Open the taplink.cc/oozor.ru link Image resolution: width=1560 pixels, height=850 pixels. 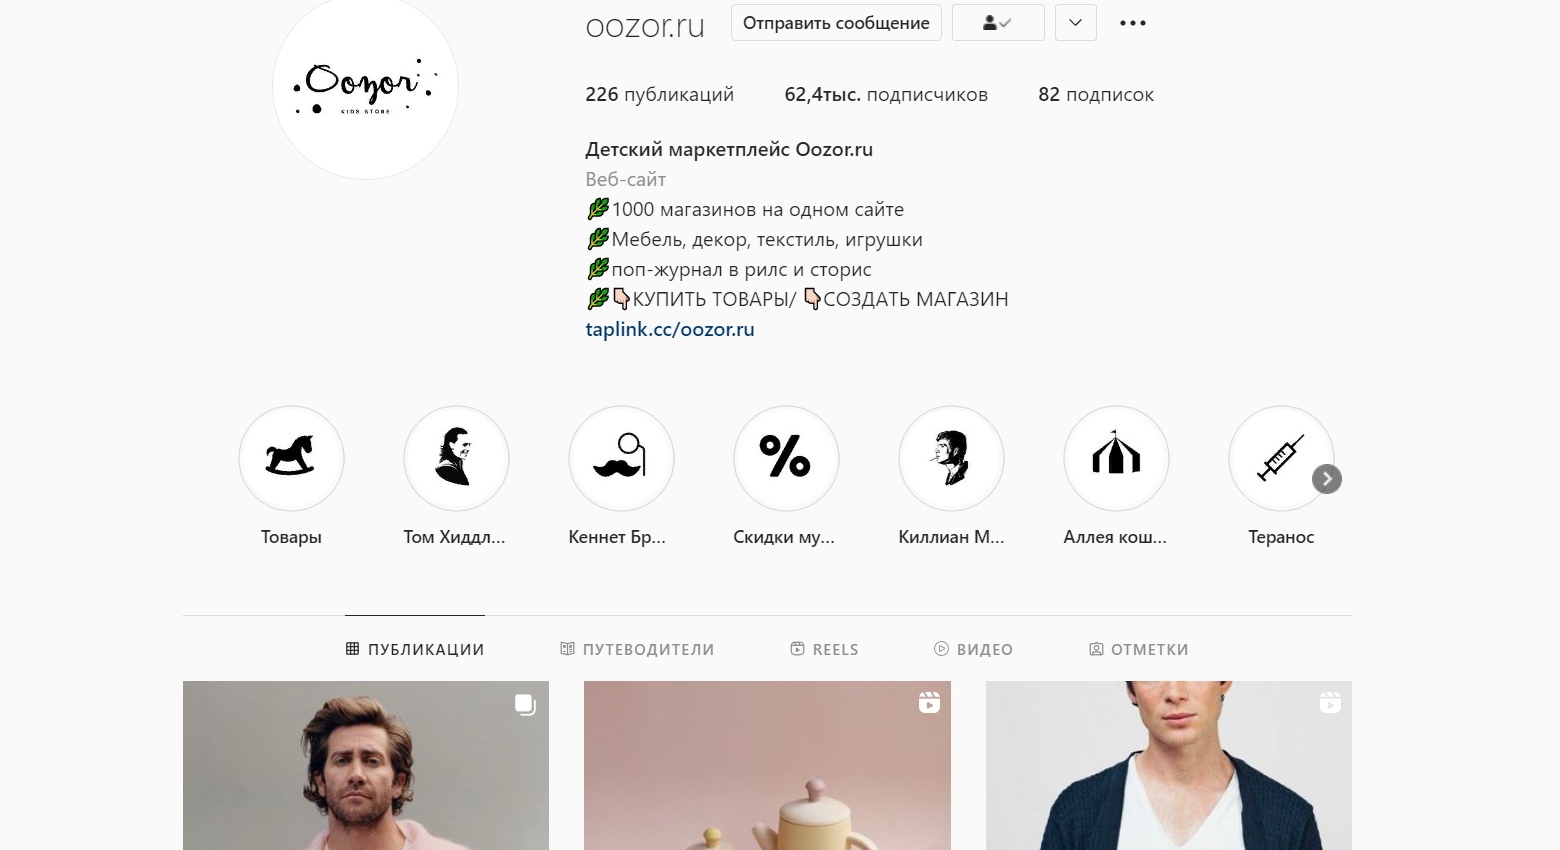click(x=670, y=329)
